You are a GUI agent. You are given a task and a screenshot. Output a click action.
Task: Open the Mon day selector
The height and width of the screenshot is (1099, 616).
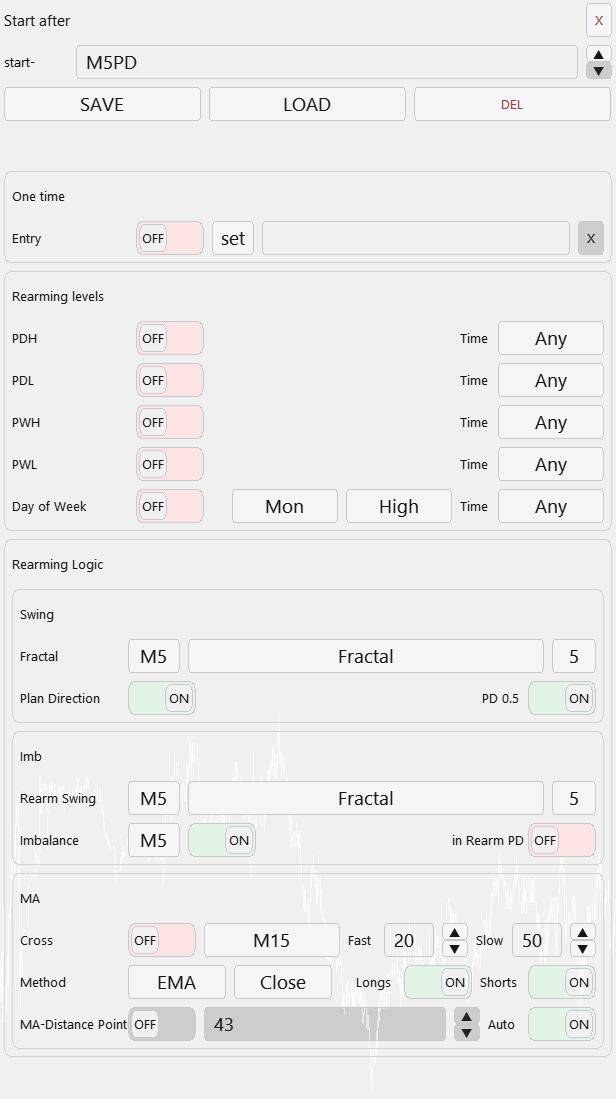pos(284,507)
